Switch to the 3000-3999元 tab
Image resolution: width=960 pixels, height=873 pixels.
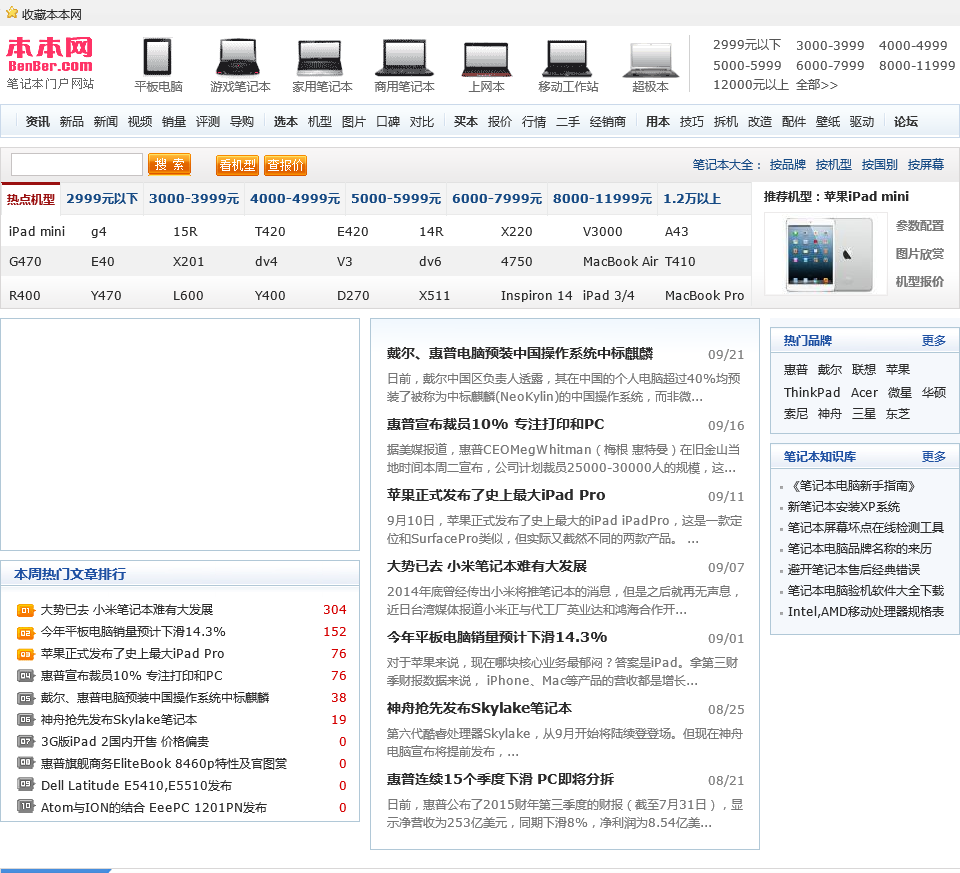point(194,199)
